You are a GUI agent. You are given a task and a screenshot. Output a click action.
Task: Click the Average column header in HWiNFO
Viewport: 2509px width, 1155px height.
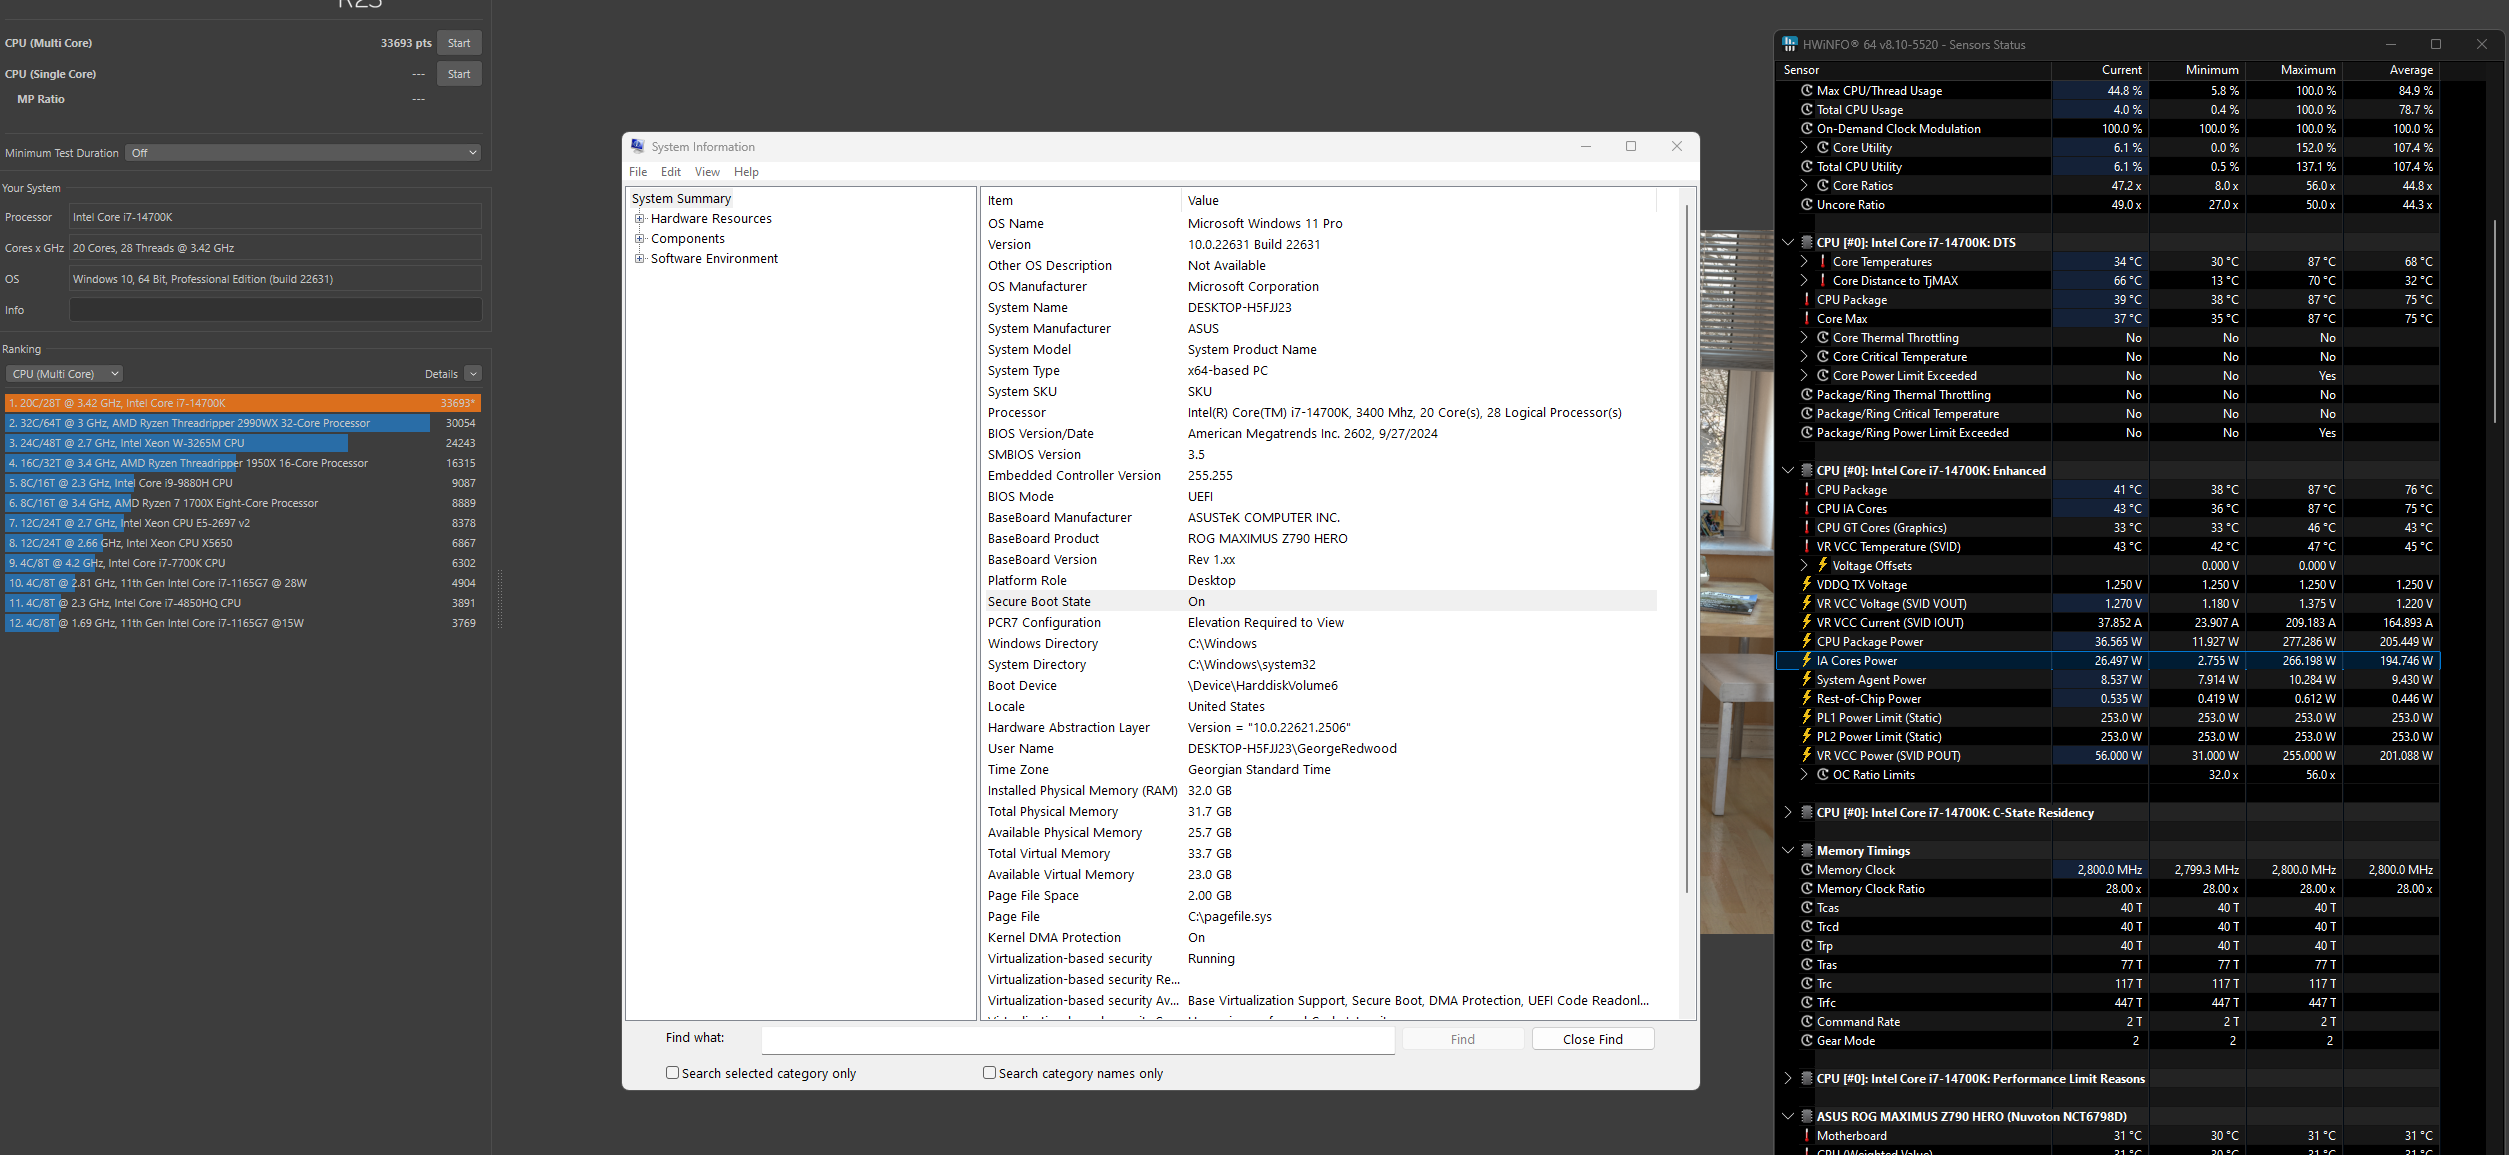(x=2391, y=70)
